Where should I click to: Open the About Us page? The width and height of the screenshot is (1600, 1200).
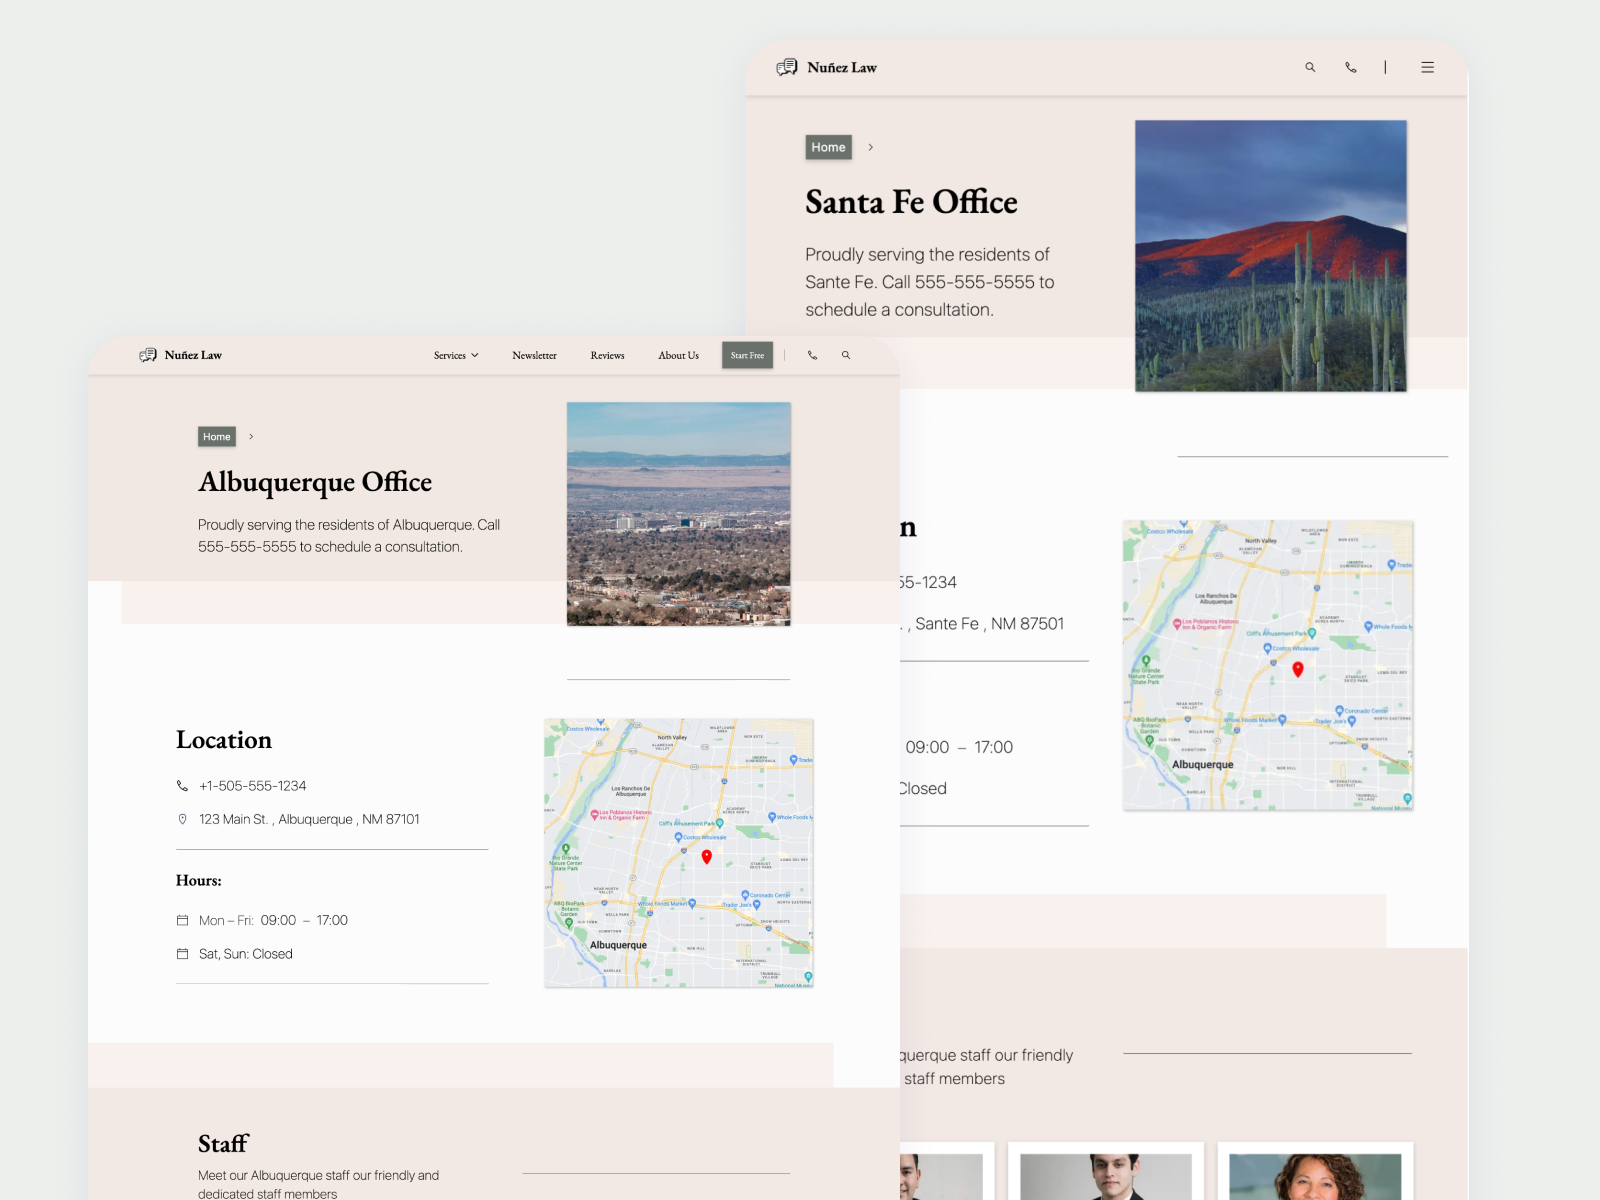click(x=678, y=355)
